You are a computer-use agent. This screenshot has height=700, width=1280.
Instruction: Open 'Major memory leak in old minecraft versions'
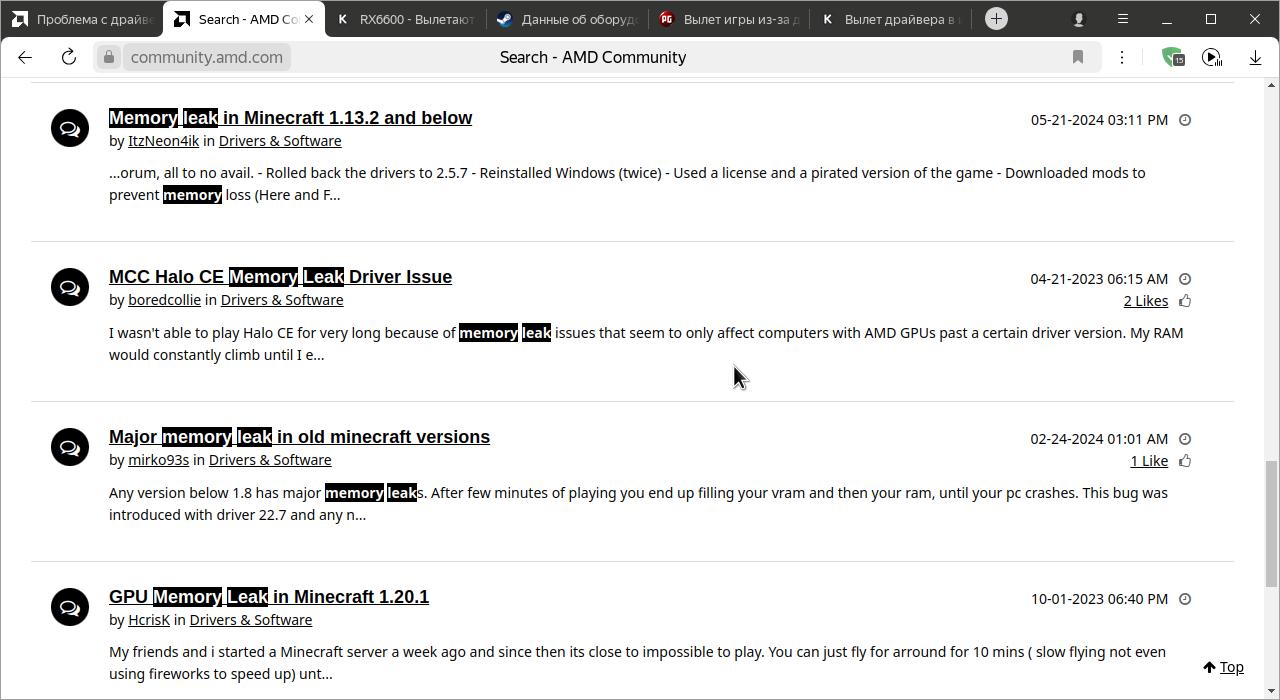[299, 437]
